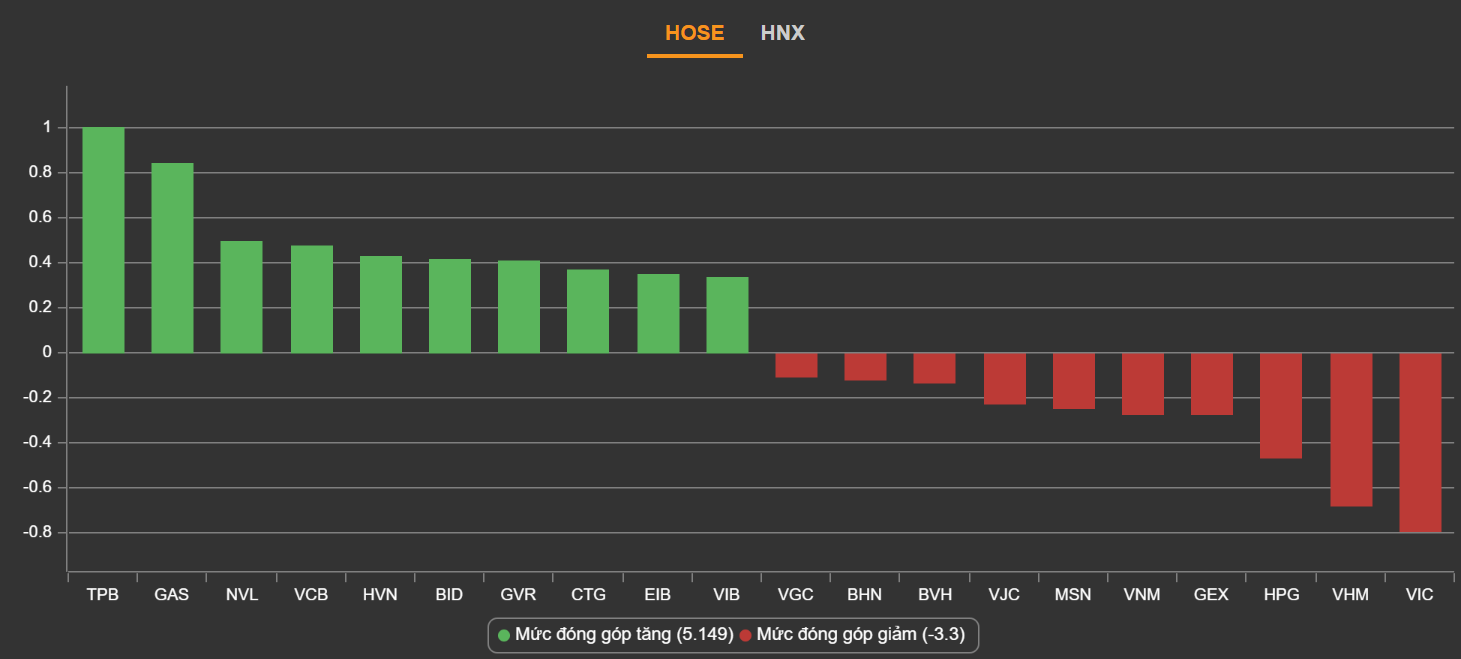Click the red VIC bar

[1419, 442]
